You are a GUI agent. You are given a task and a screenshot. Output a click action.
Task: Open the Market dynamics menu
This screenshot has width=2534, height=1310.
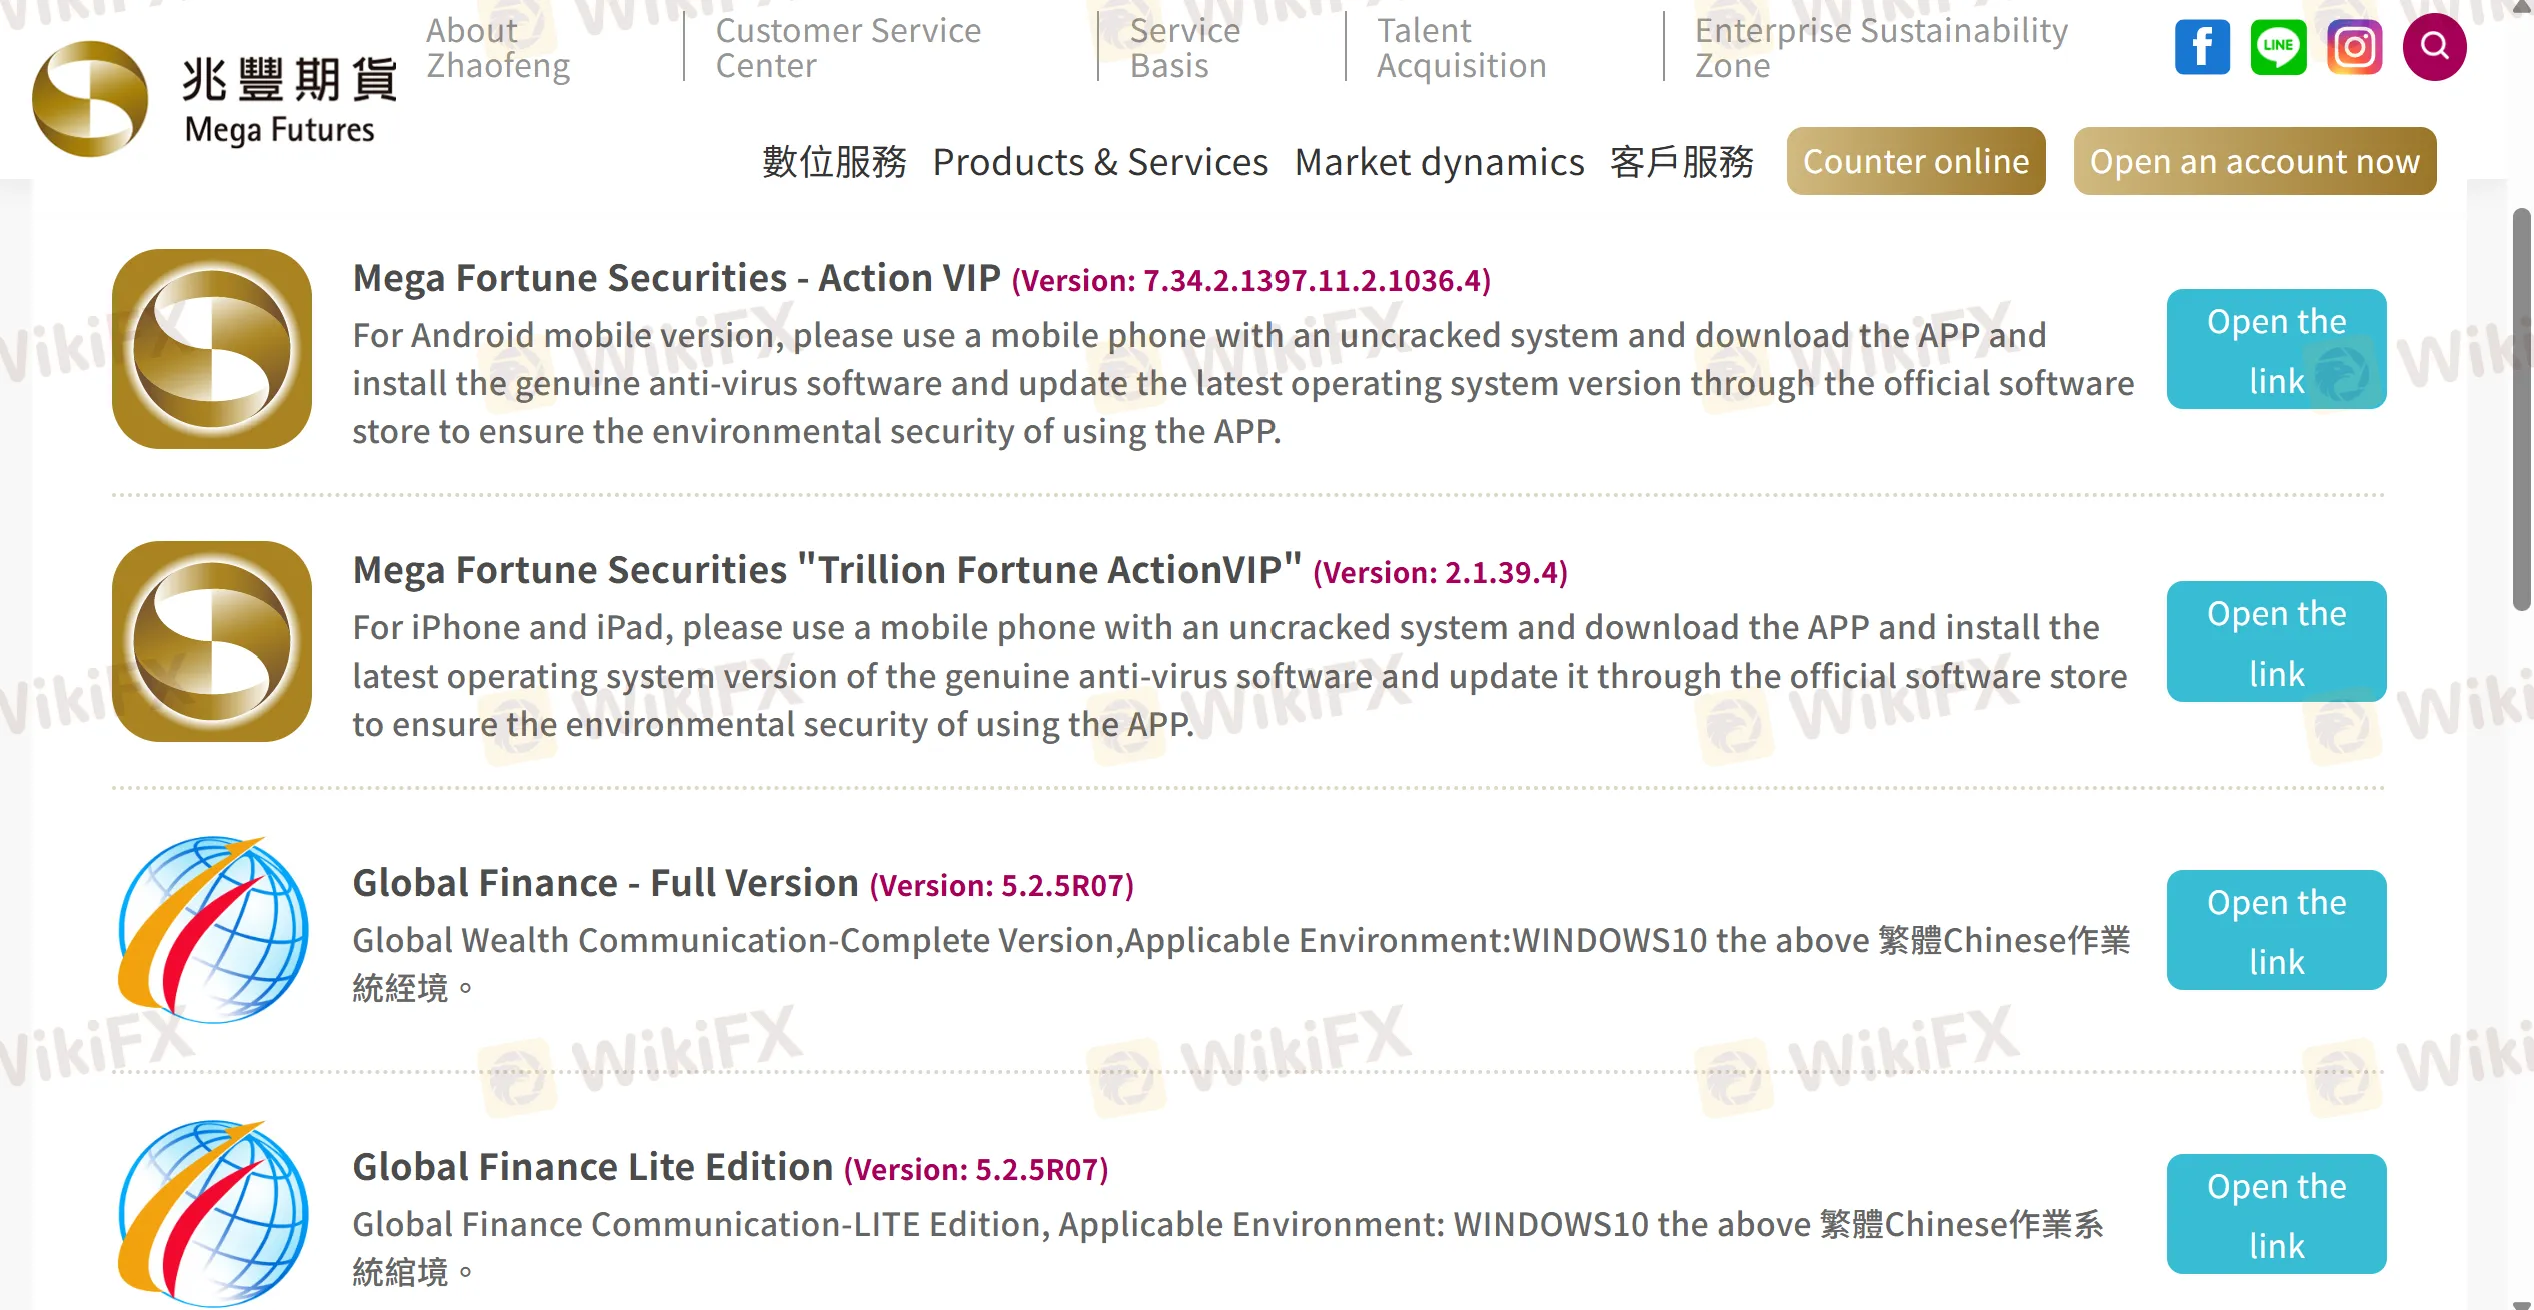(x=1439, y=162)
